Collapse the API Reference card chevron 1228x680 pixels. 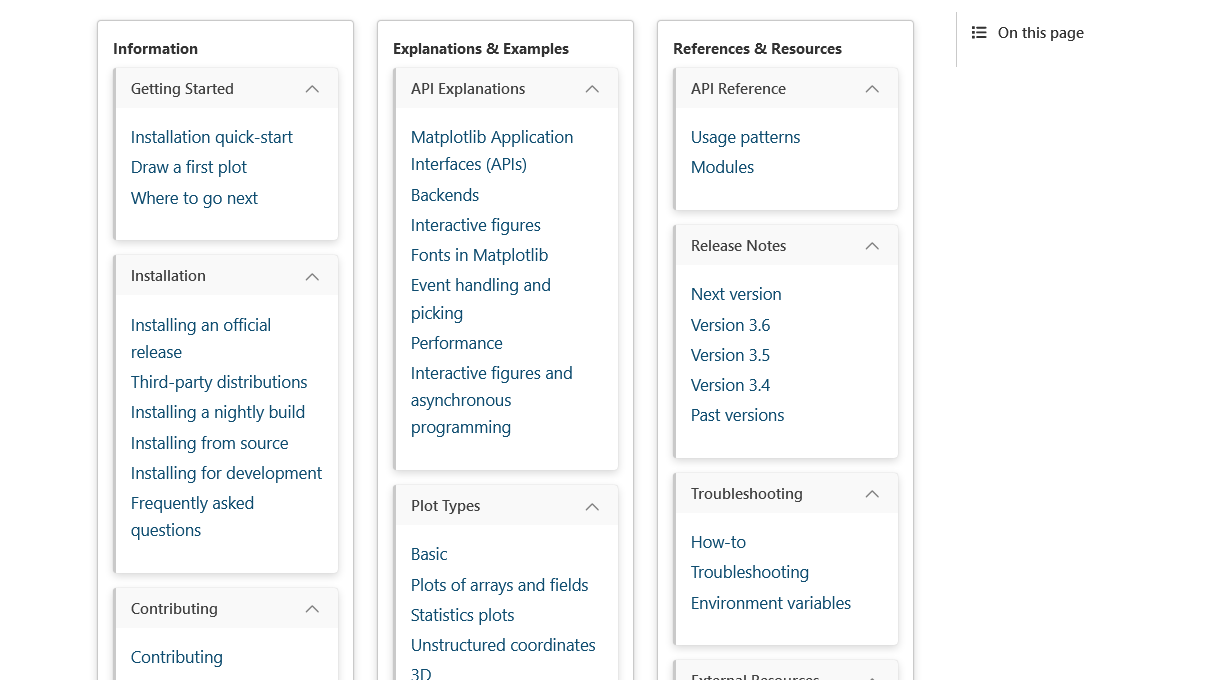pyautogui.click(x=872, y=89)
